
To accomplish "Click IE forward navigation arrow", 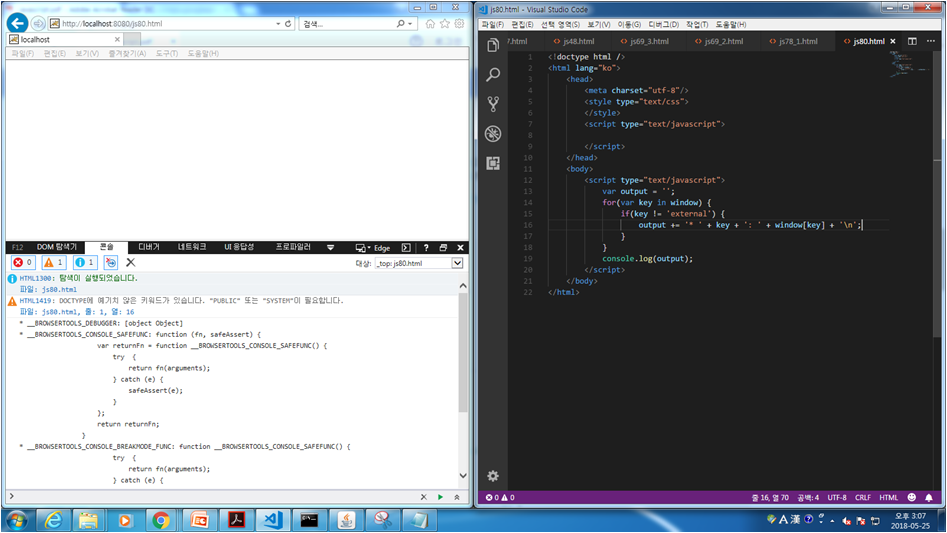I will click(x=38, y=24).
